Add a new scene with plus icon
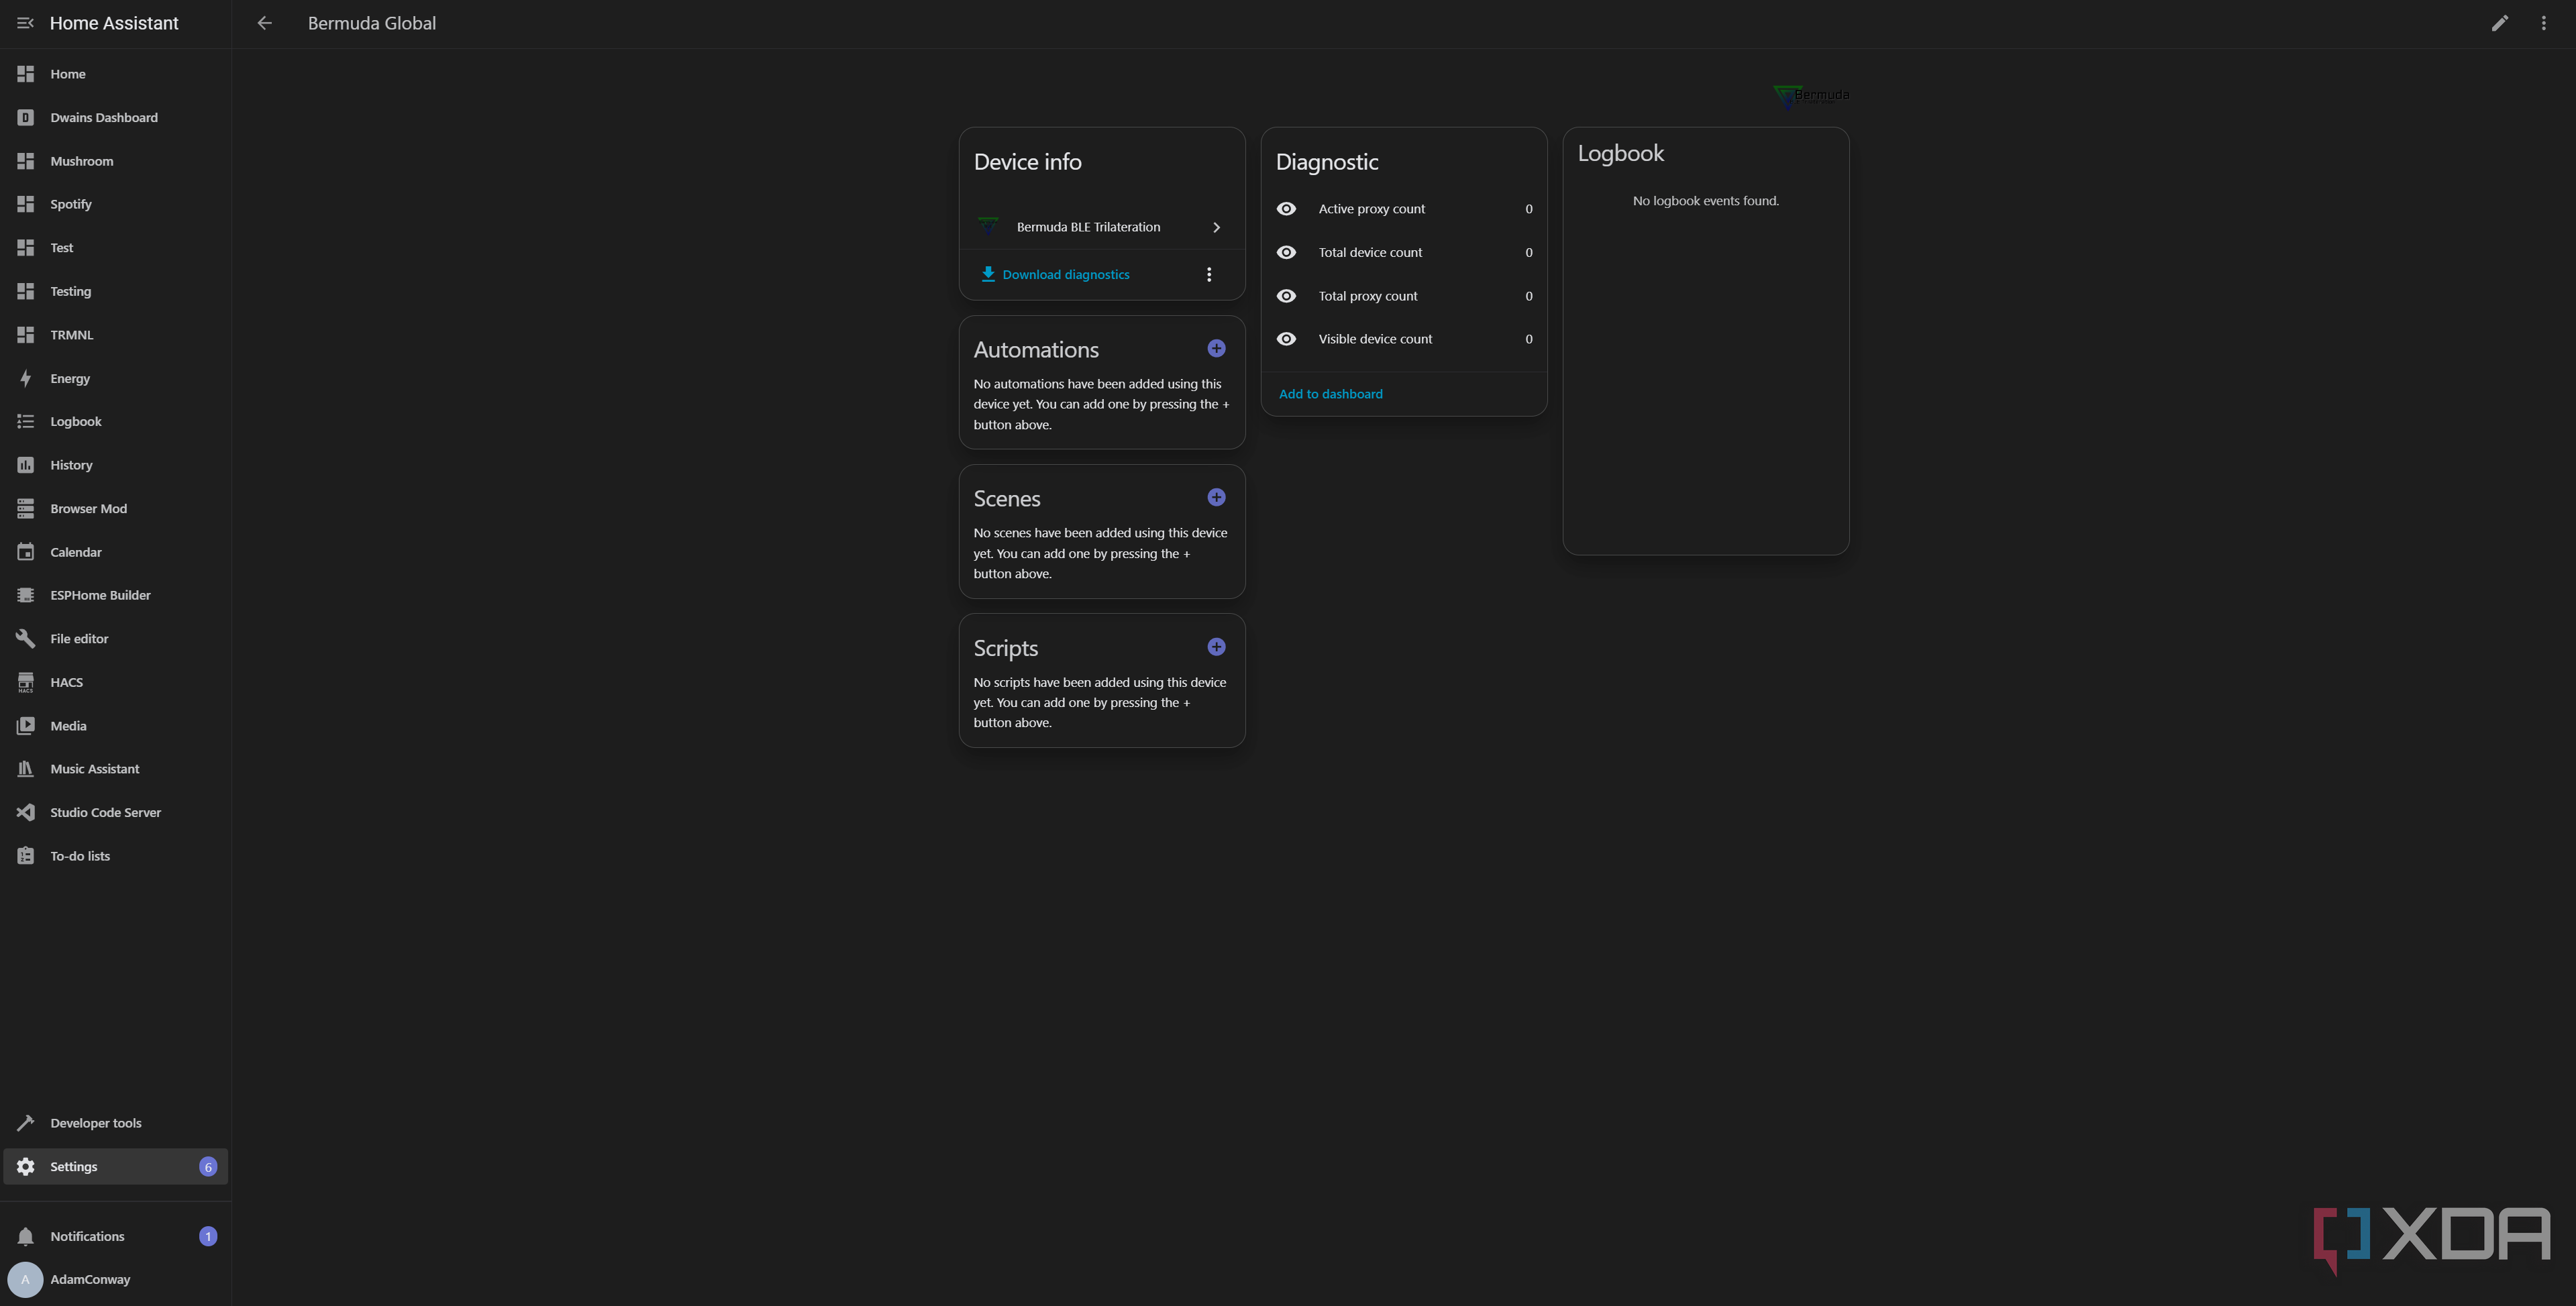This screenshot has width=2576, height=1306. click(x=1216, y=497)
